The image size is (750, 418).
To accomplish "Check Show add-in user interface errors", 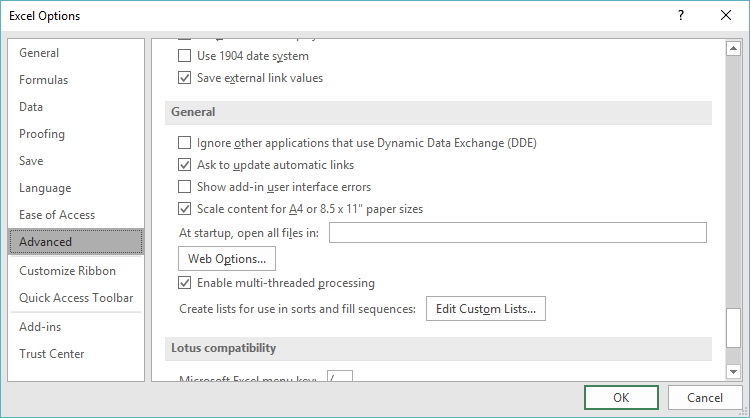I will click(x=184, y=187).
